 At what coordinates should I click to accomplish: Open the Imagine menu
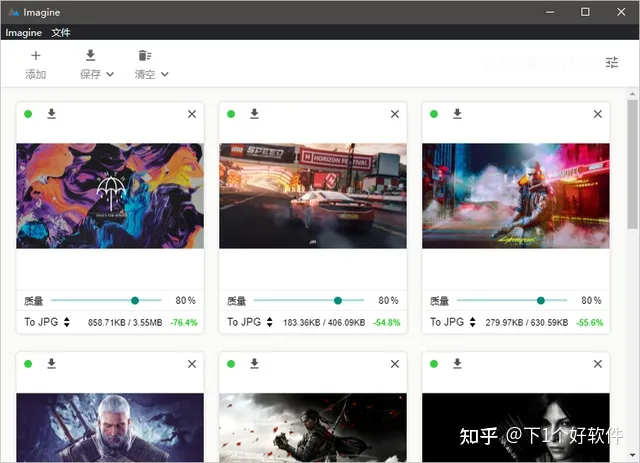coord(24,33)
